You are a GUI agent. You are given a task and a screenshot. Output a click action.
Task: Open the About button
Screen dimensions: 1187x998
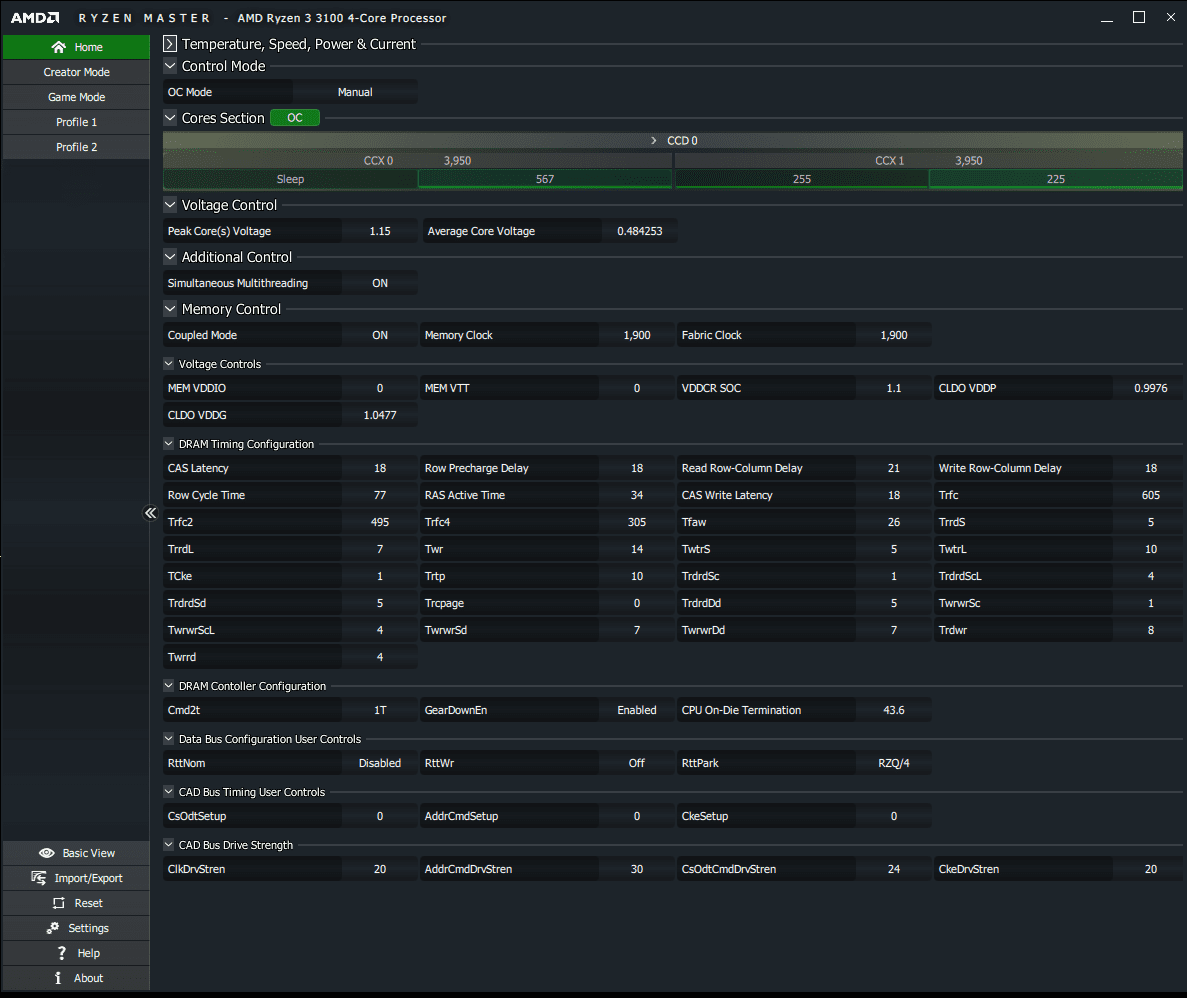76,978
